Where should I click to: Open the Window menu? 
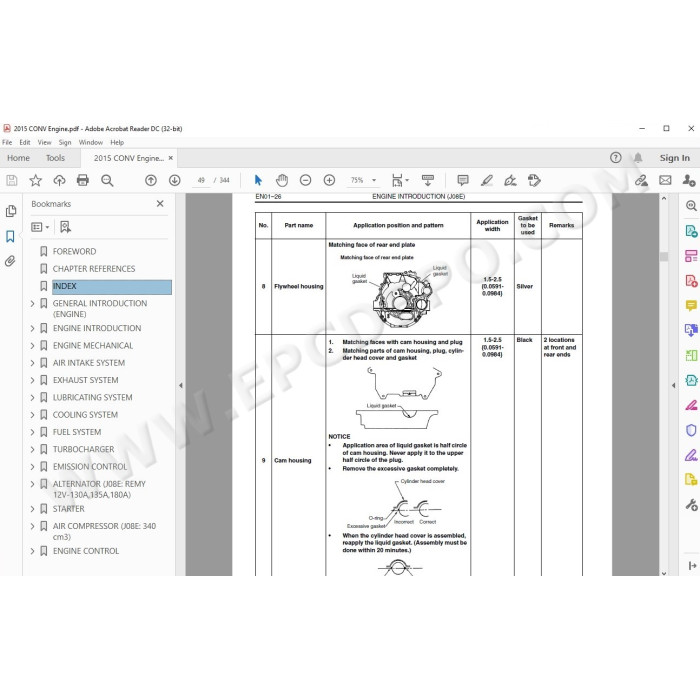click(x=91, y=142)
